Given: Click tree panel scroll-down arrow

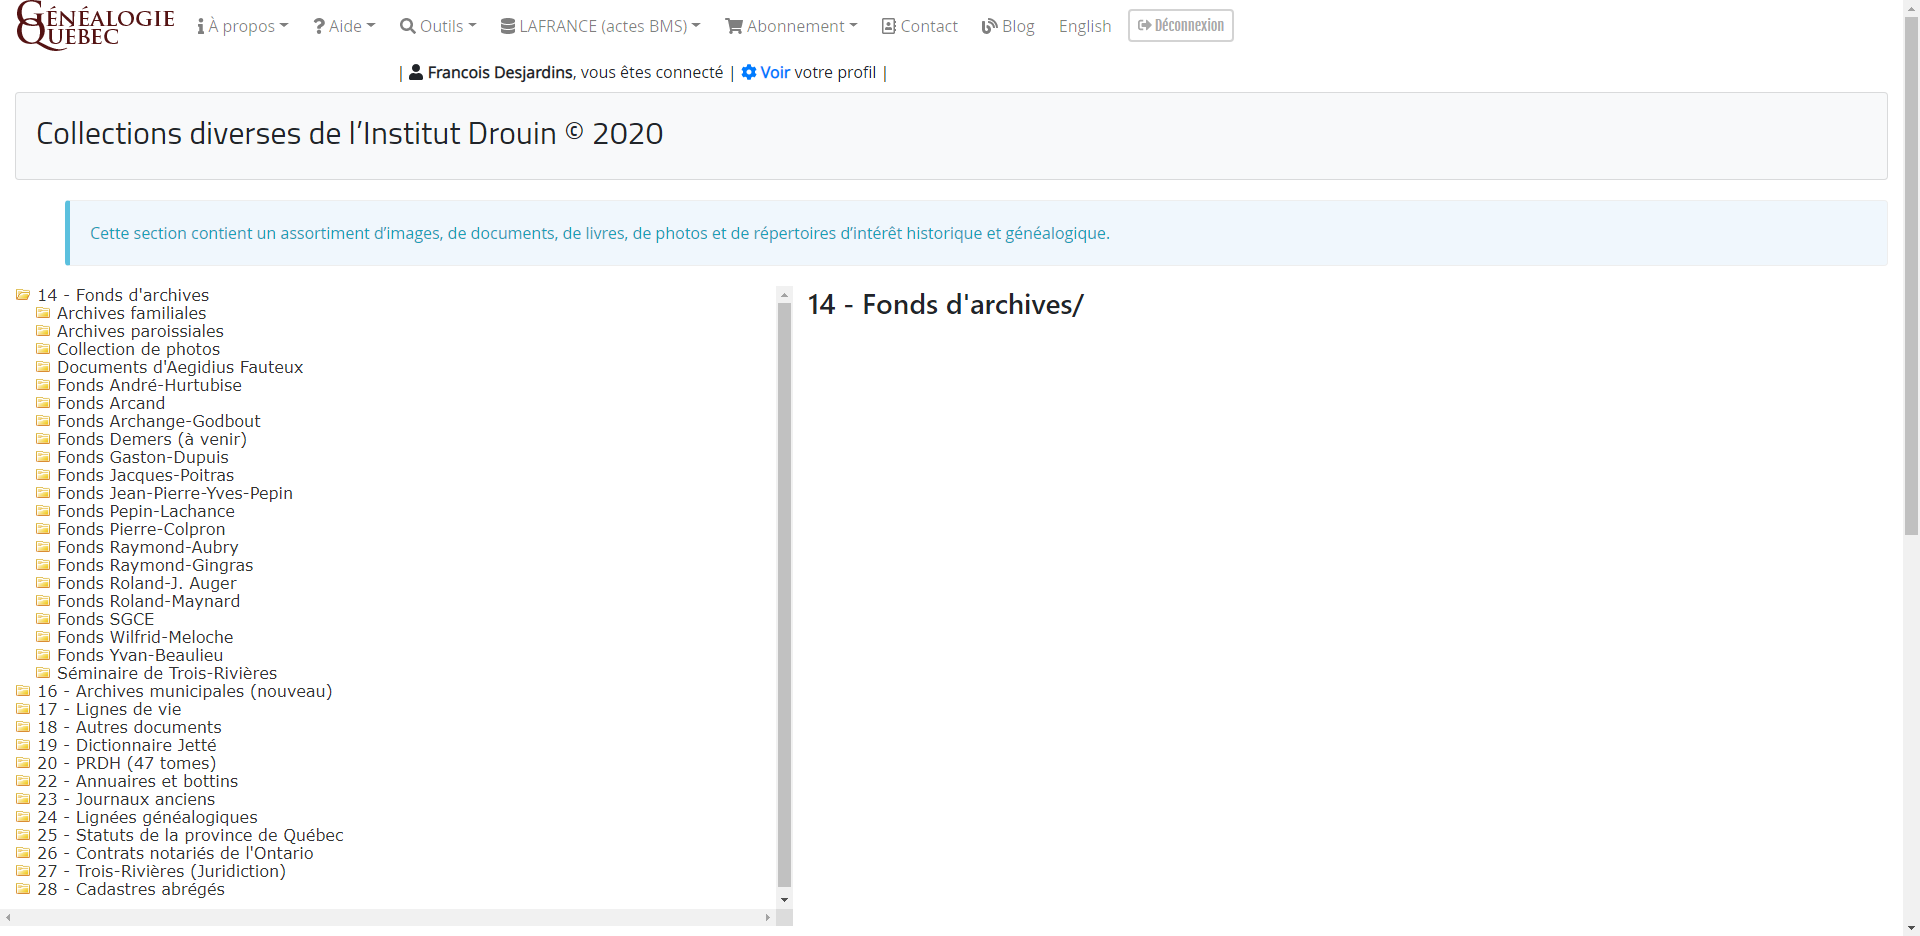Looking at the screenshot, I should (784, 899).
